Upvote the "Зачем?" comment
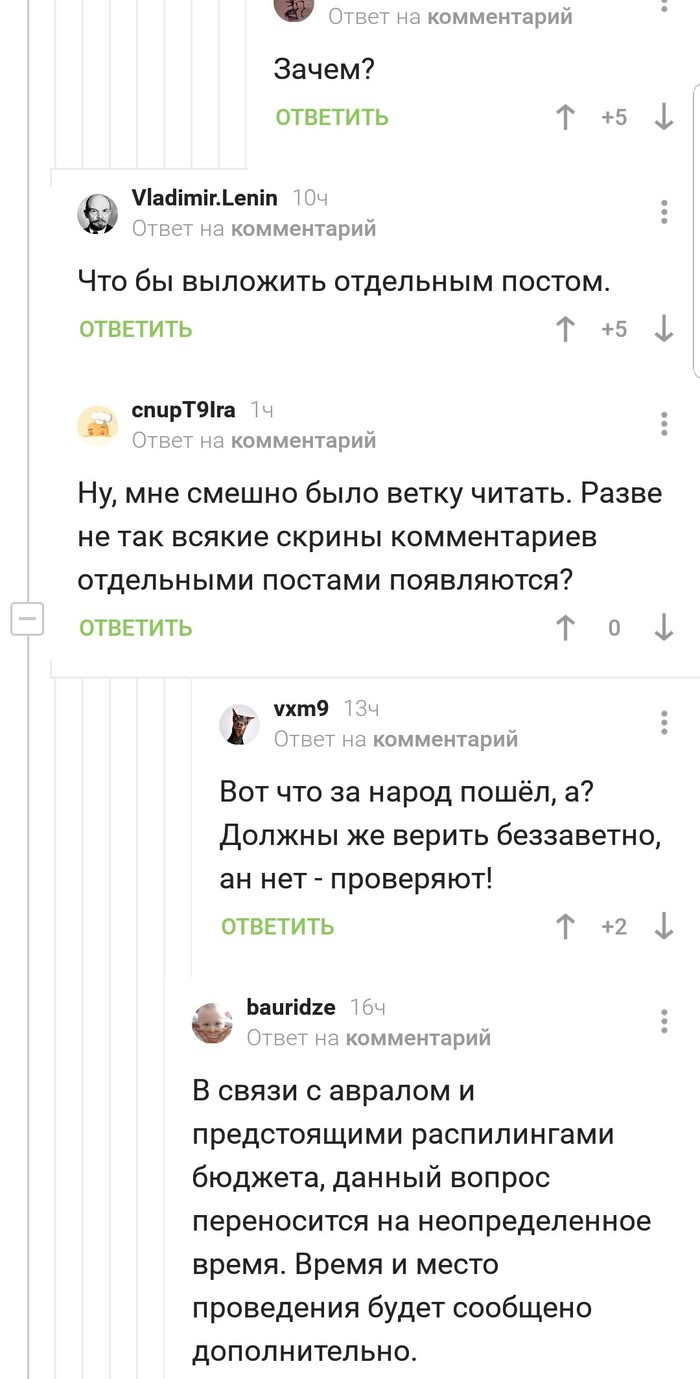700x1379 pixels. 565,118
